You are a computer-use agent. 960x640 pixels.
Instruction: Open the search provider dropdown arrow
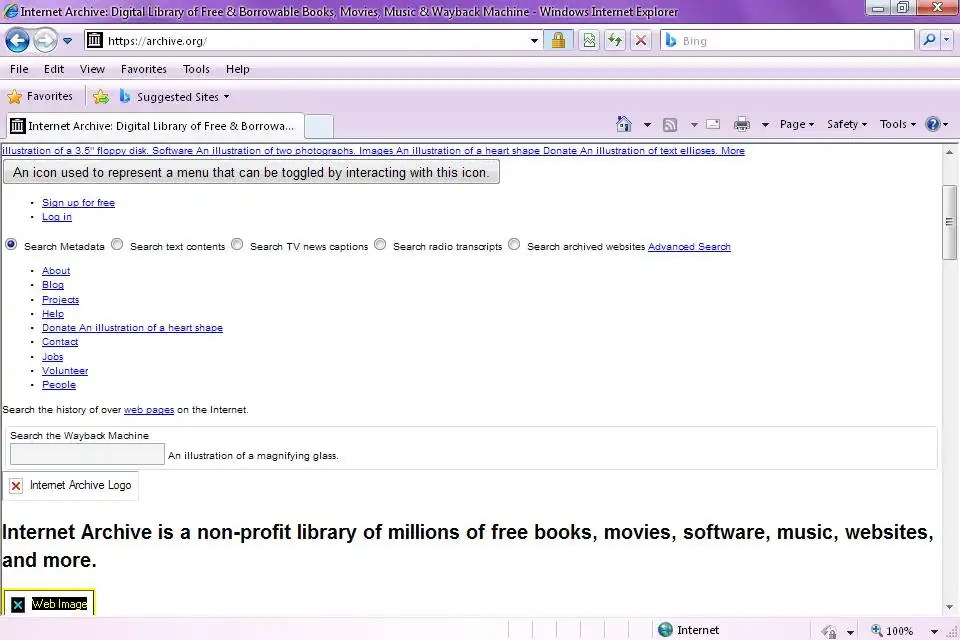pyautogui.click(x=947, y=40)
